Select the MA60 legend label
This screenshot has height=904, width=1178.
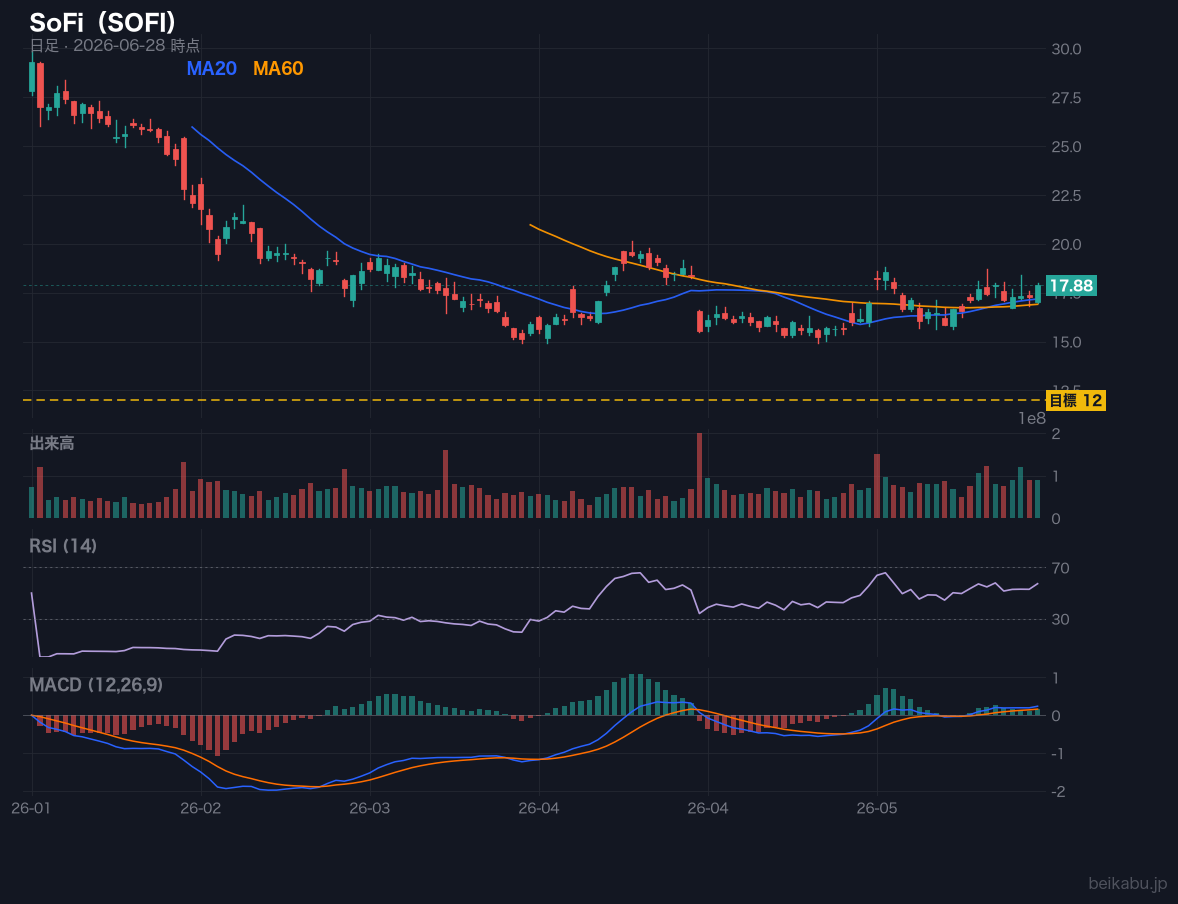point(278,68)
